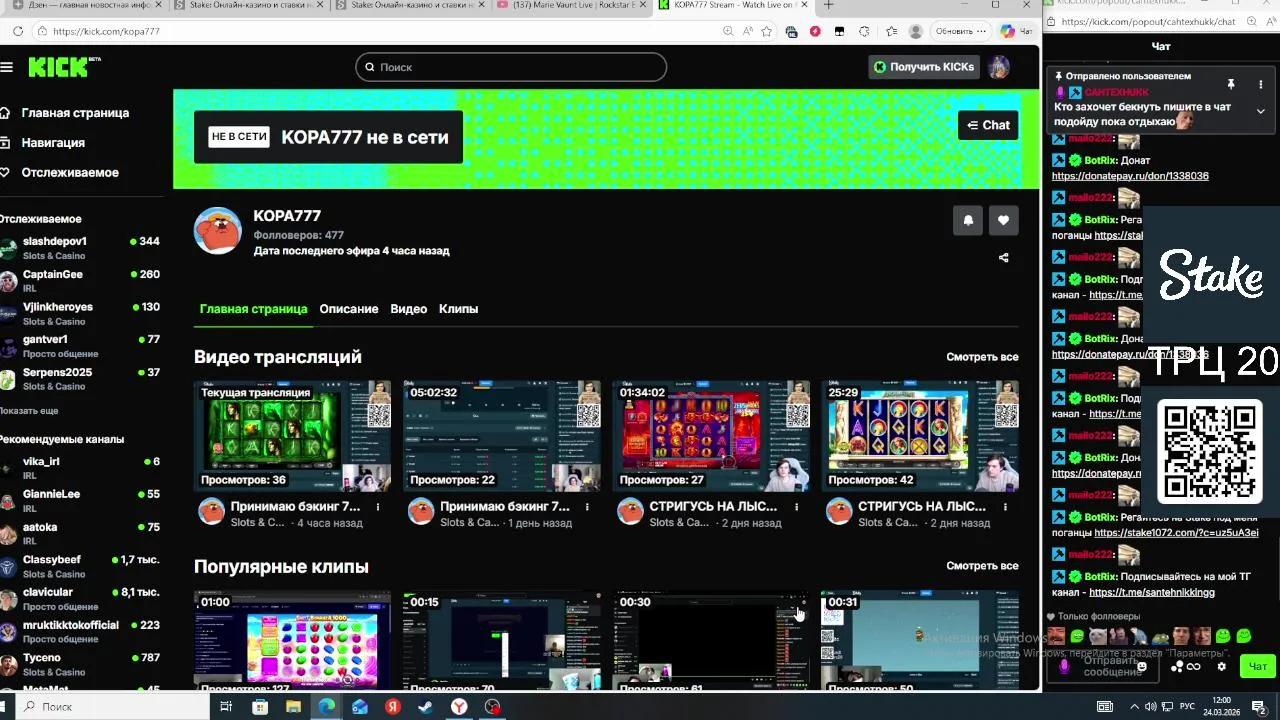Share the KOPA777 channel via share icon

tap(1004, 257)
